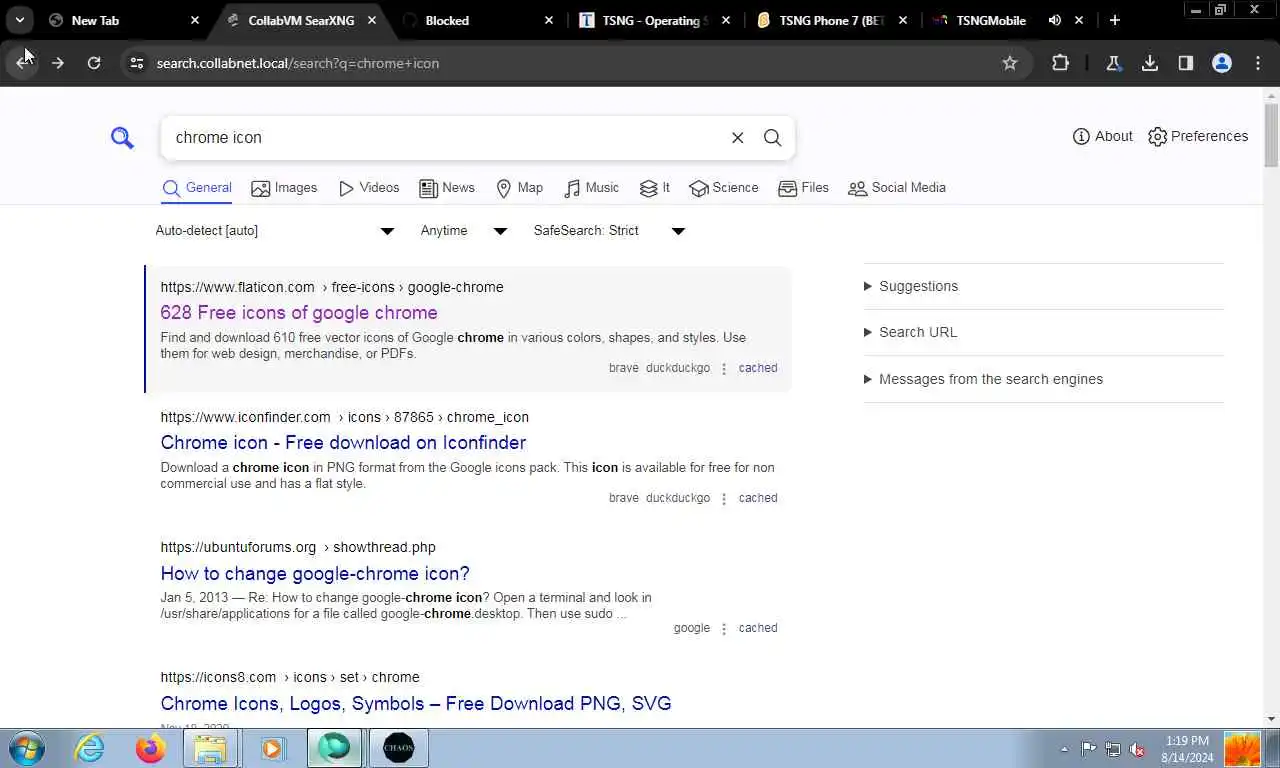The image size is (1280, 768).
Task: Switch to the Images category
Action: [284, 188]
